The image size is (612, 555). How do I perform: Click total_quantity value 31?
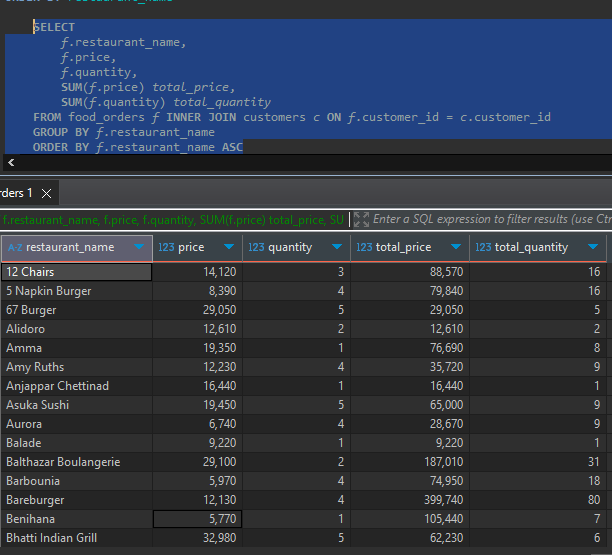pyautogui.click(x=538, y=462)
